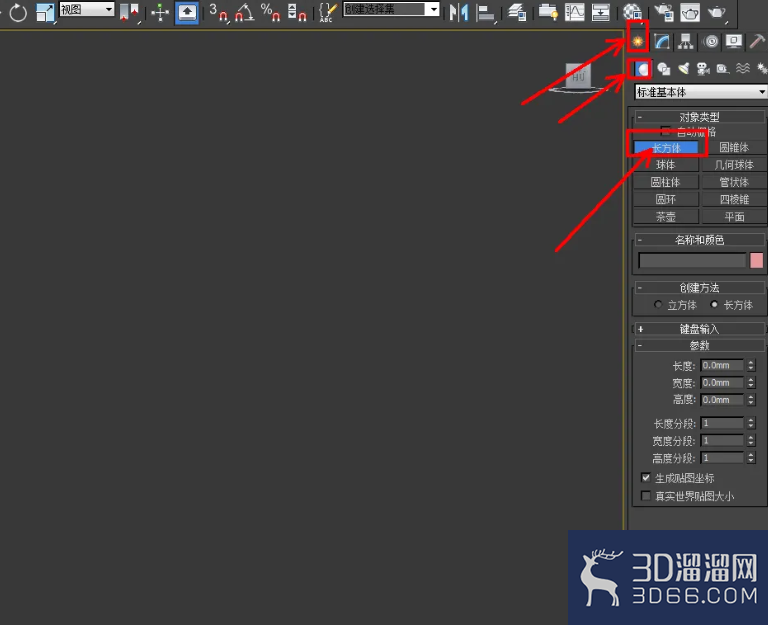Click the 长度 value field
This screenshot has height=625, width=768.
pyautogui.click(x=722, y=365)
